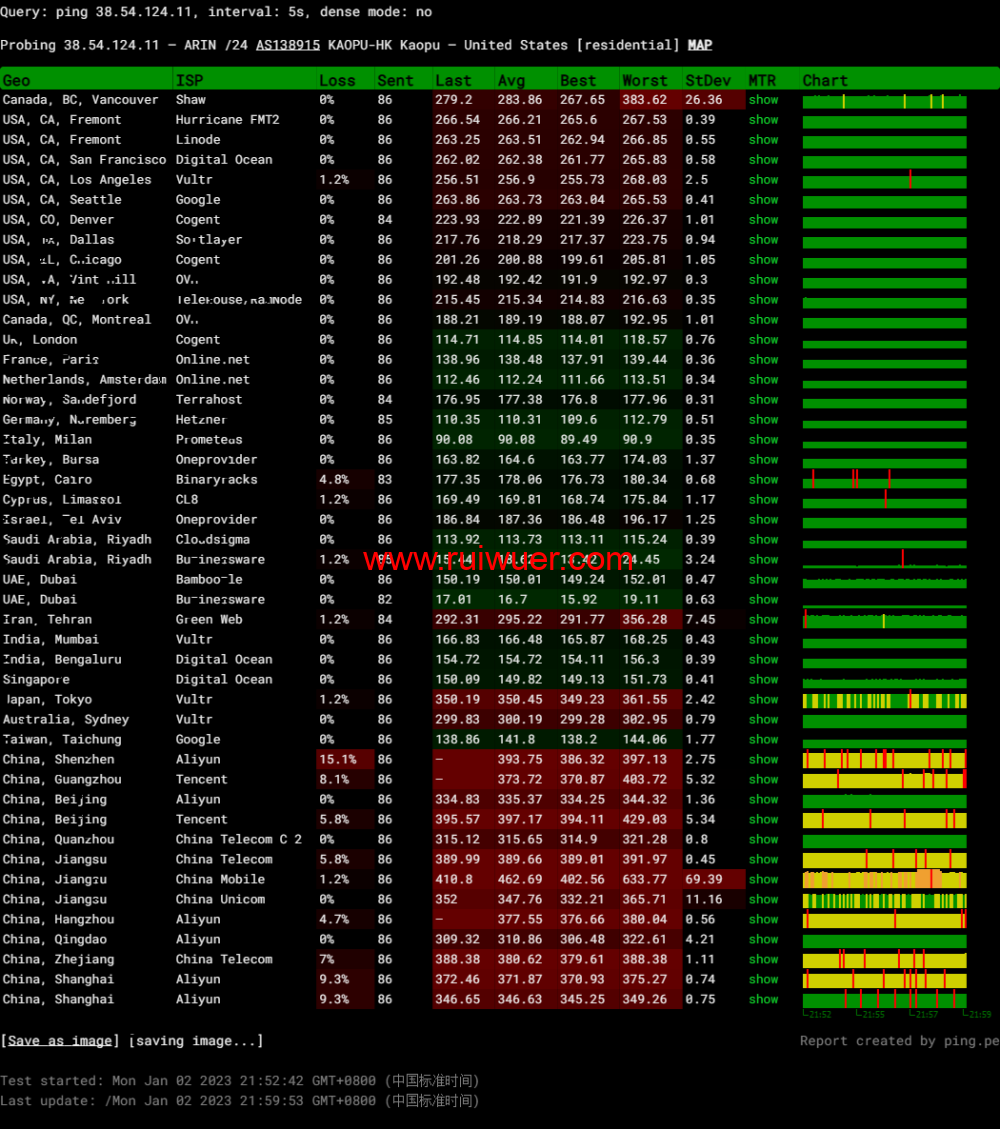Click the ISP column header

pyautogui.click(x=189, y=80)
